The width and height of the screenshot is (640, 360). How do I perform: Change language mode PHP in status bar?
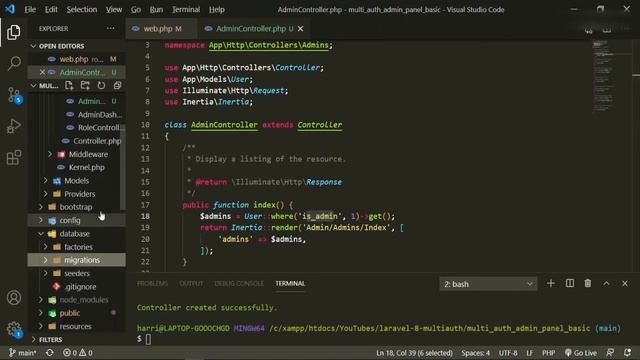point(549,353)
